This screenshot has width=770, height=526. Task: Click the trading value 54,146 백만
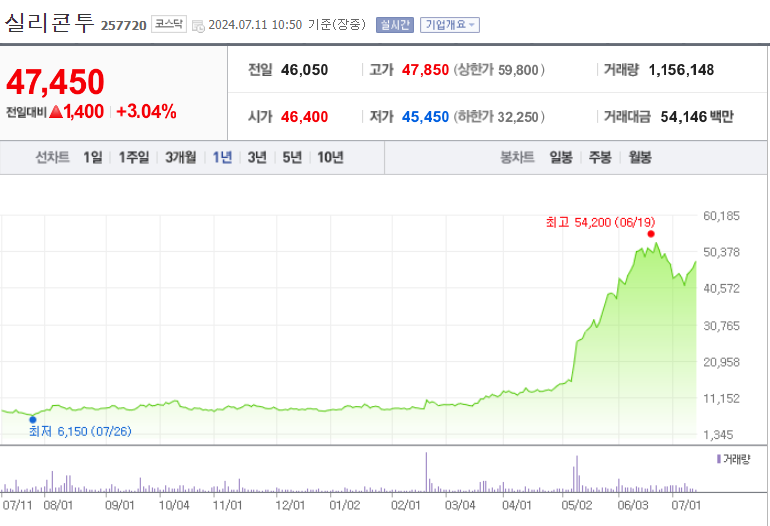697,117
